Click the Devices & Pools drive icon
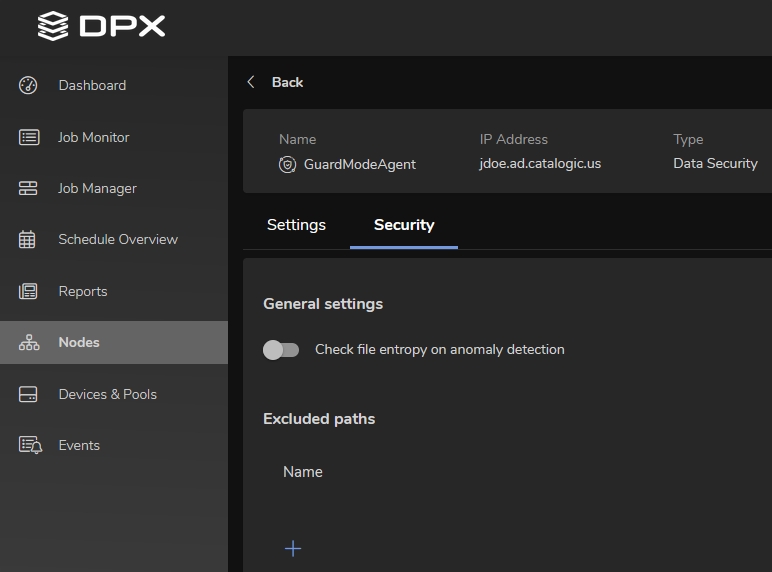The width and height of the screenshot is (772, 572). [x=29, y=394]
